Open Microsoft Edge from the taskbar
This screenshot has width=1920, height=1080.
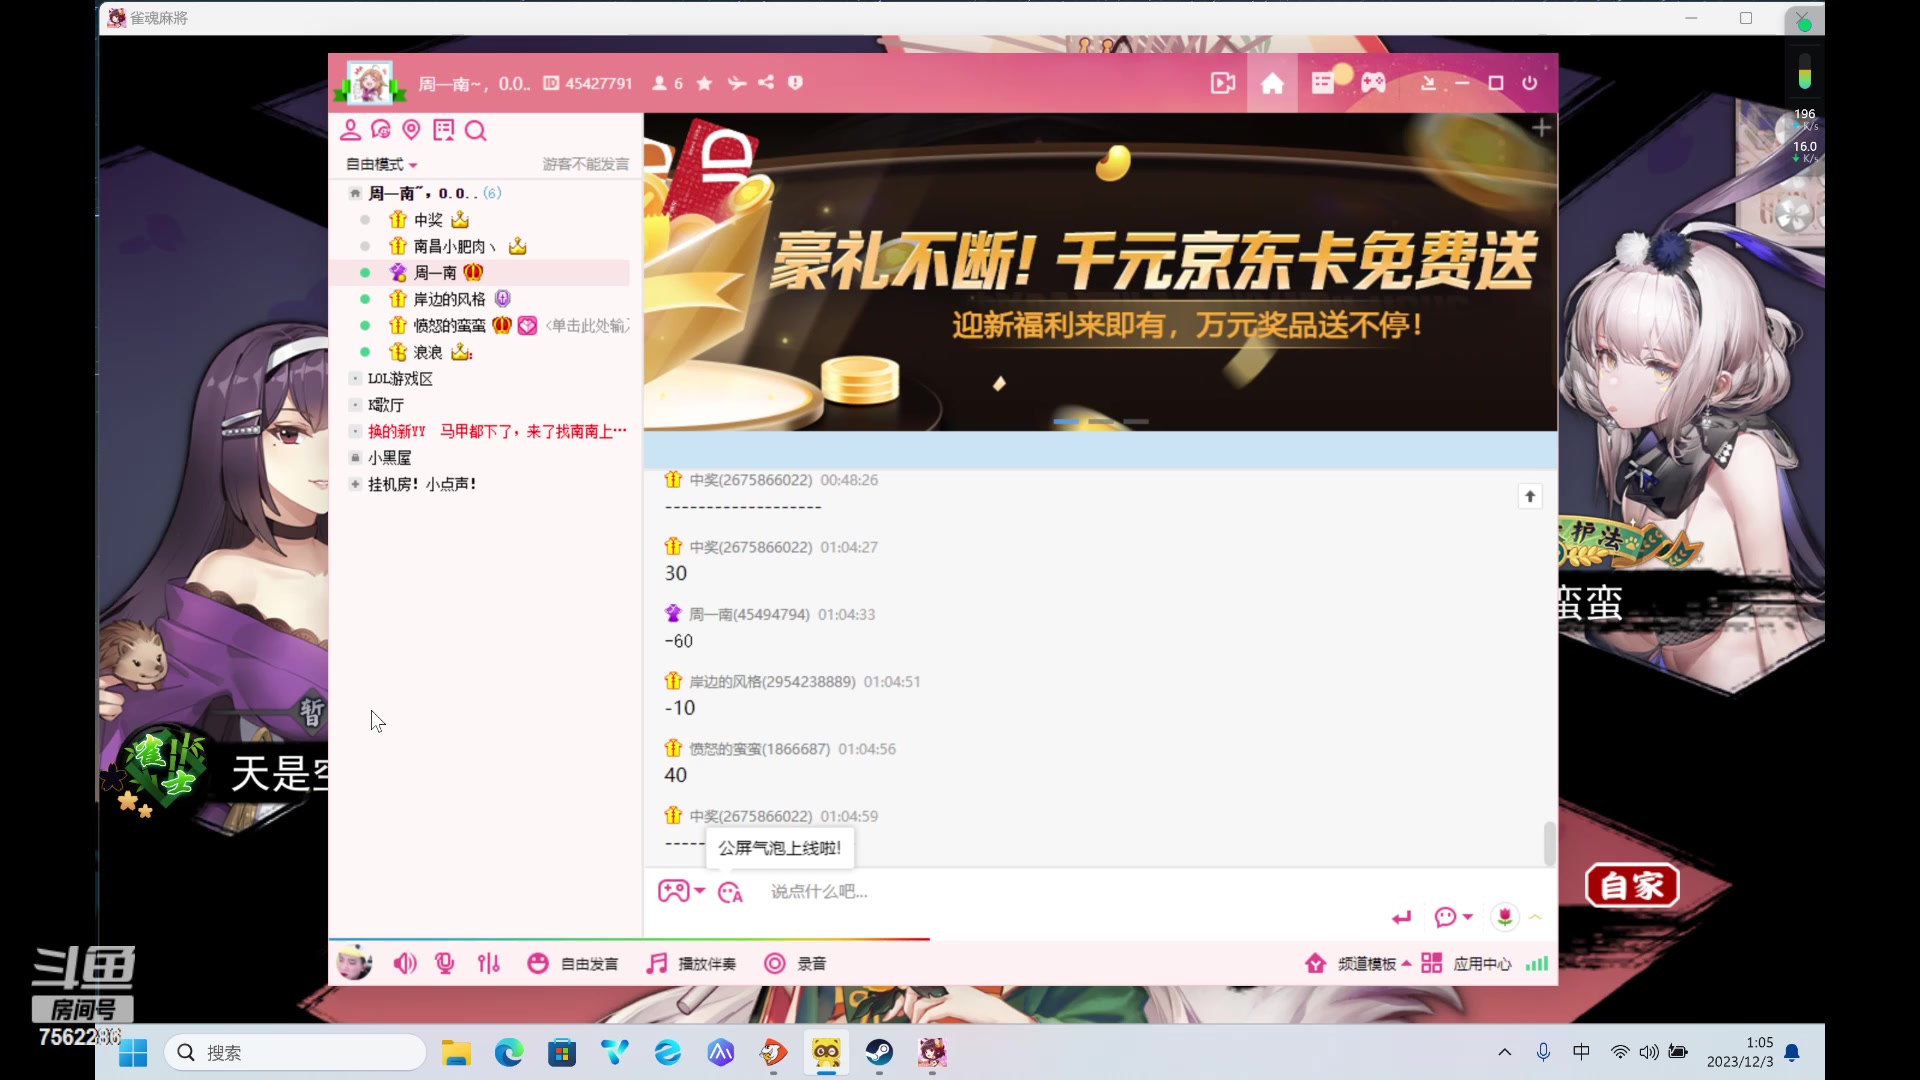[x=509, y=1053]
